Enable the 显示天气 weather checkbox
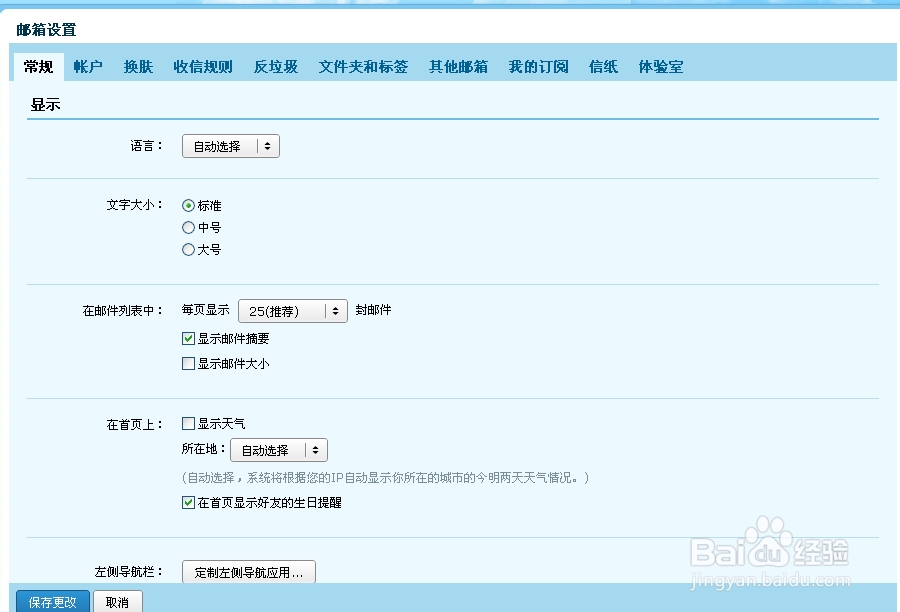Screen dimensions: 900x612 [x=188, y=423]
